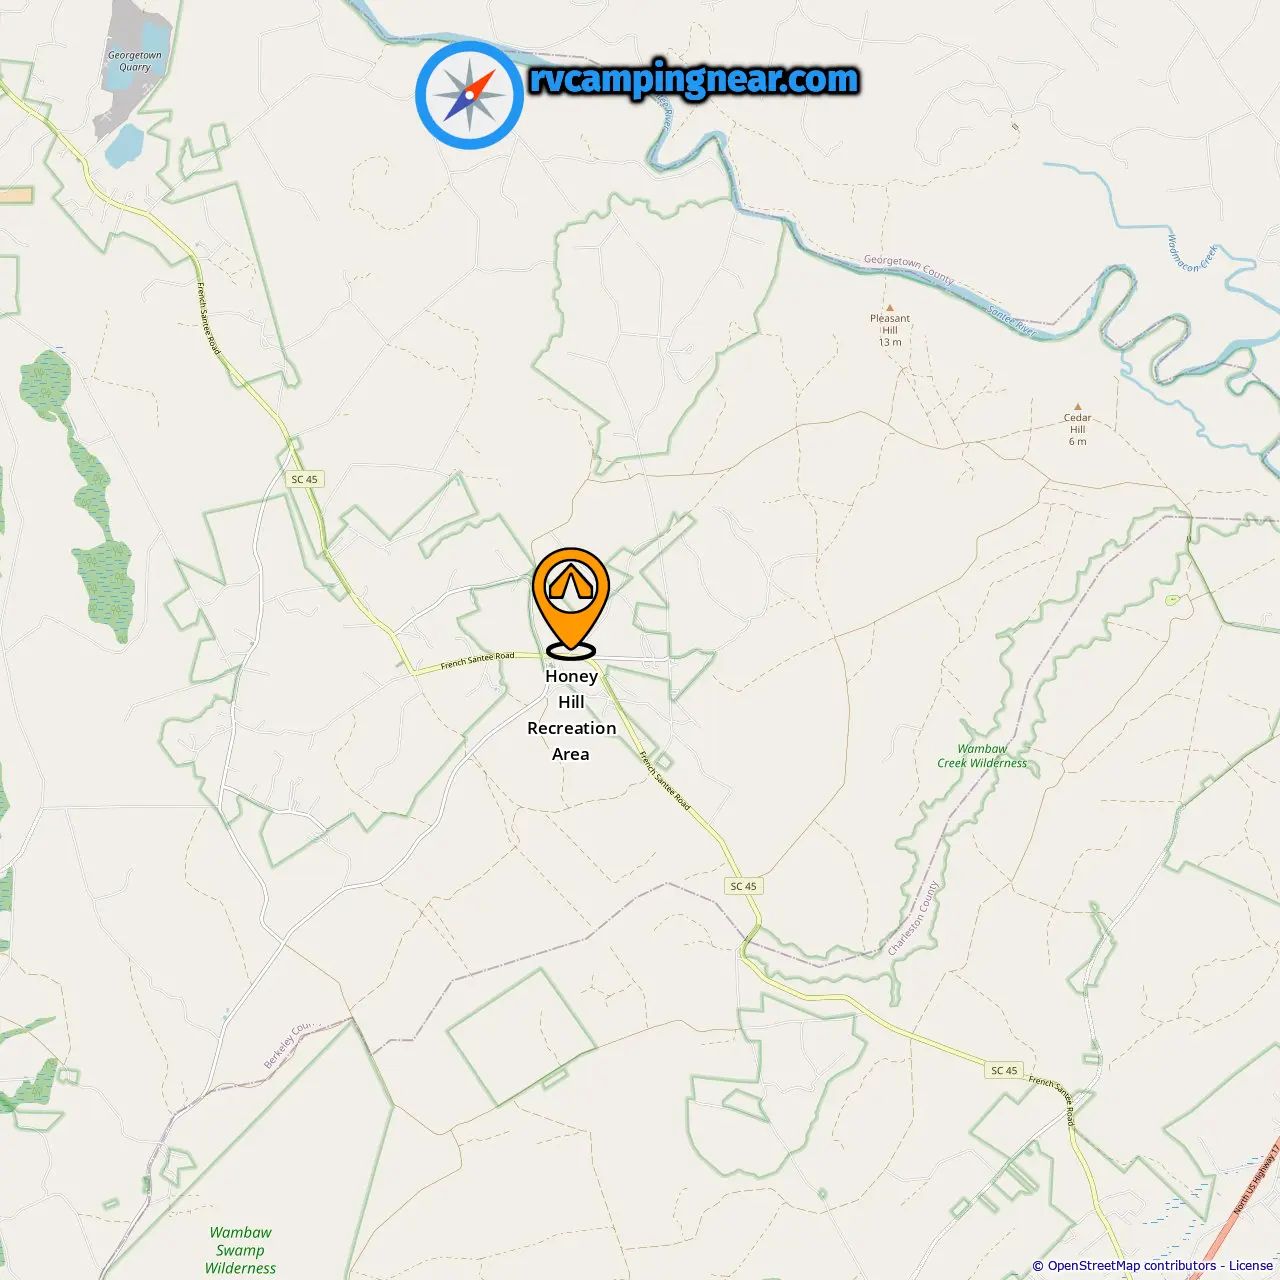This screenshot has height=1280, width=1280.
Task: Click the blue quarry pond
Action: 126,146
